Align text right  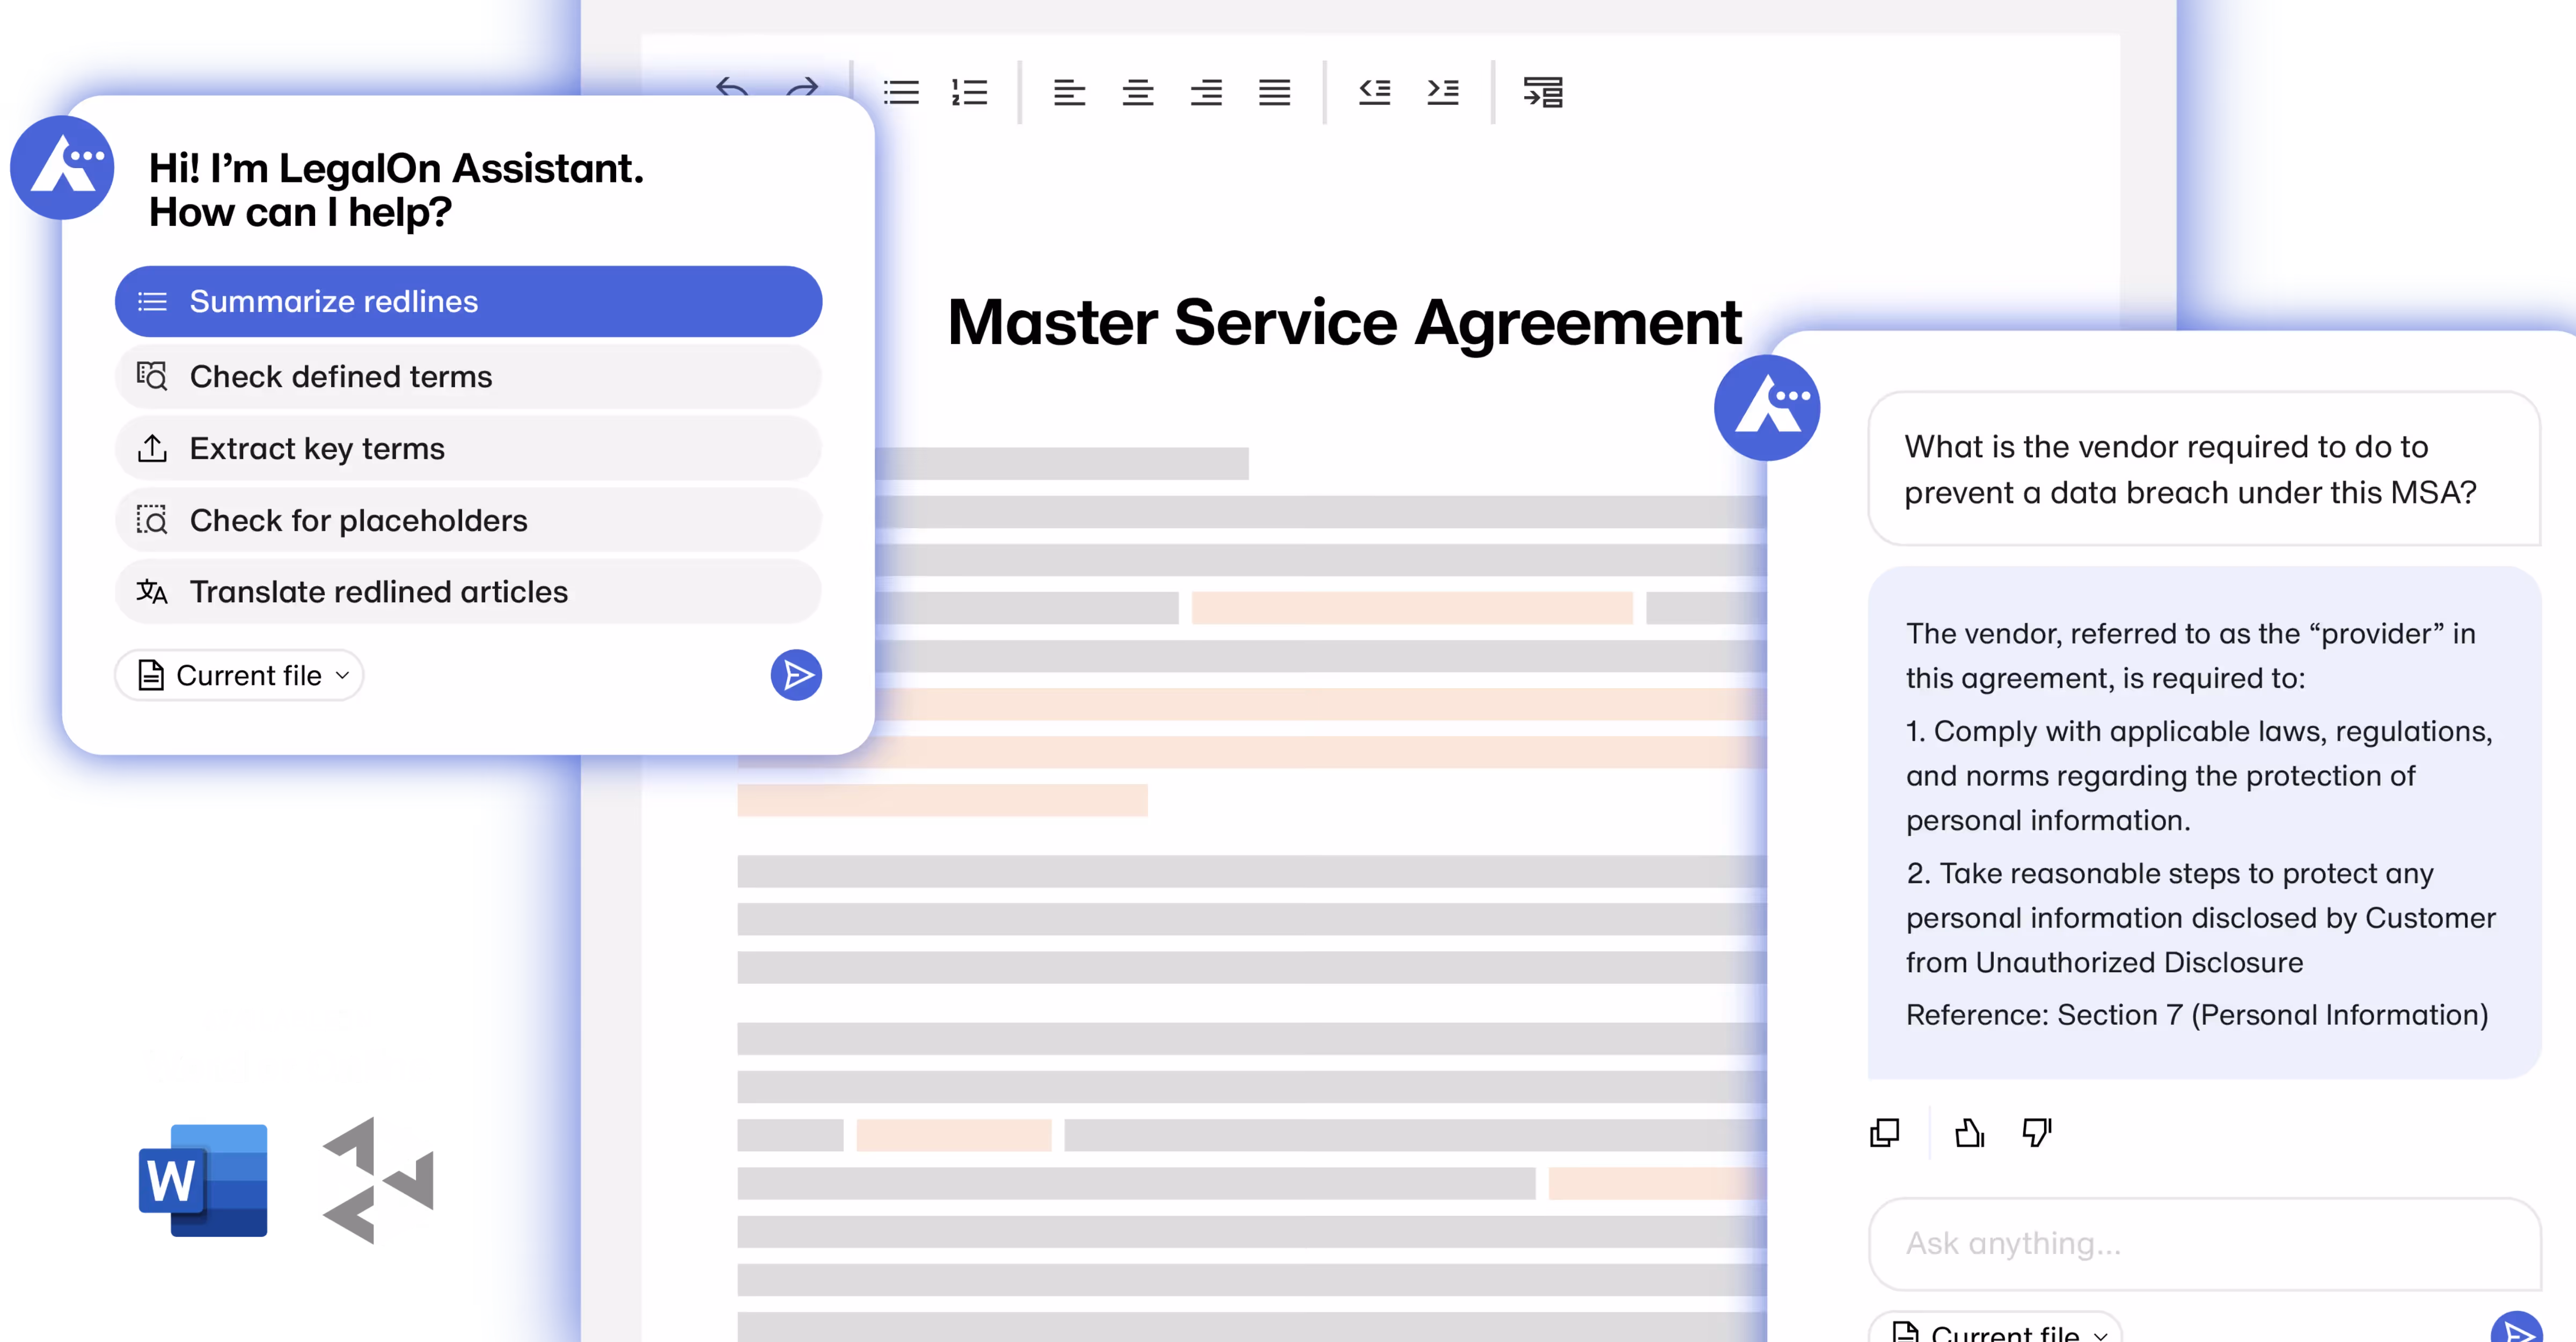coord(1206,92)
